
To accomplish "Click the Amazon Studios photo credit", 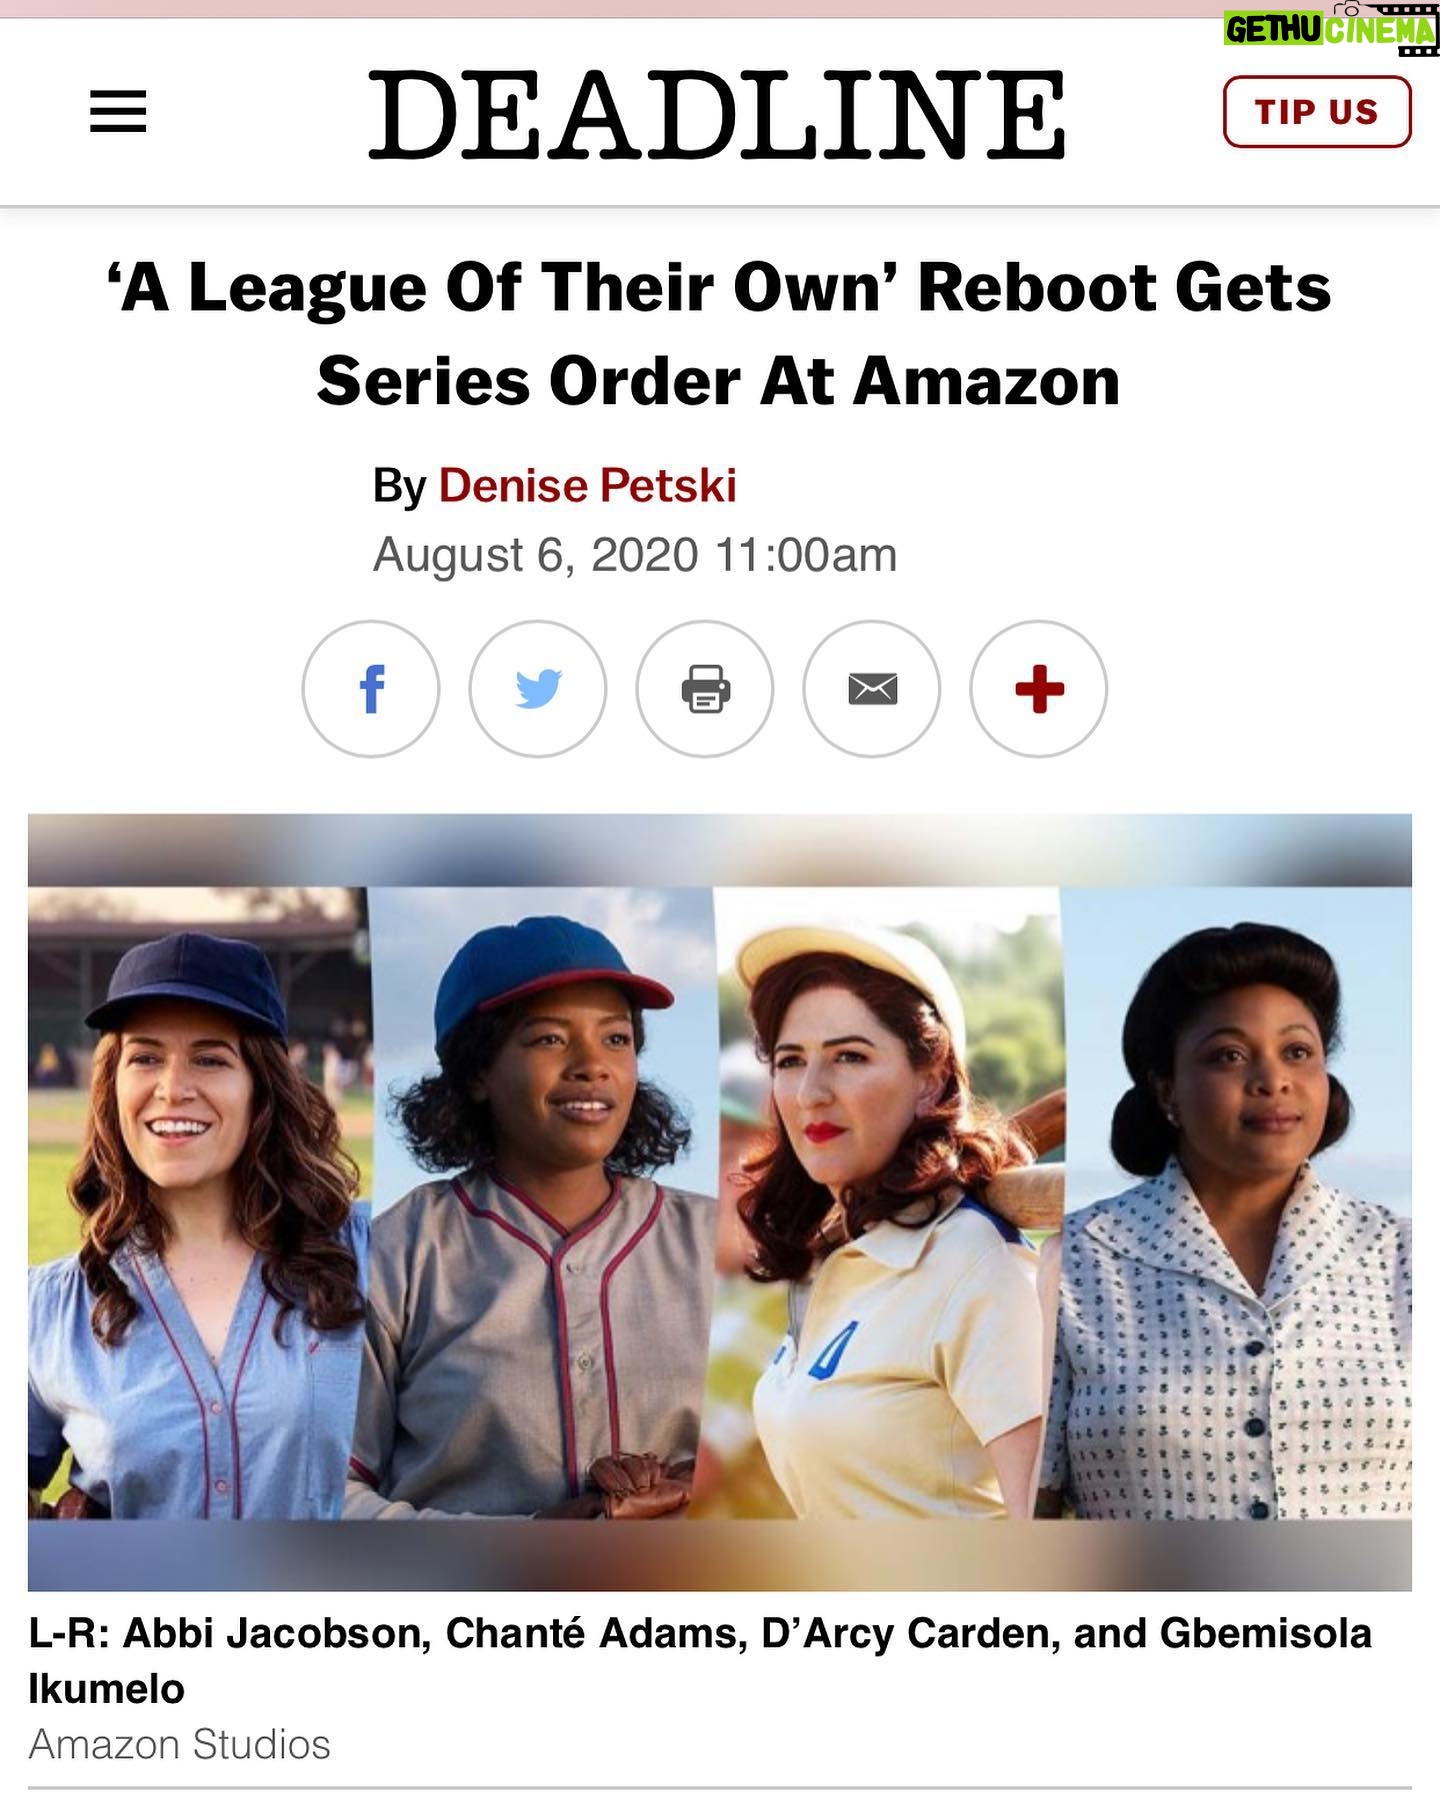I will pos(179,1745).
